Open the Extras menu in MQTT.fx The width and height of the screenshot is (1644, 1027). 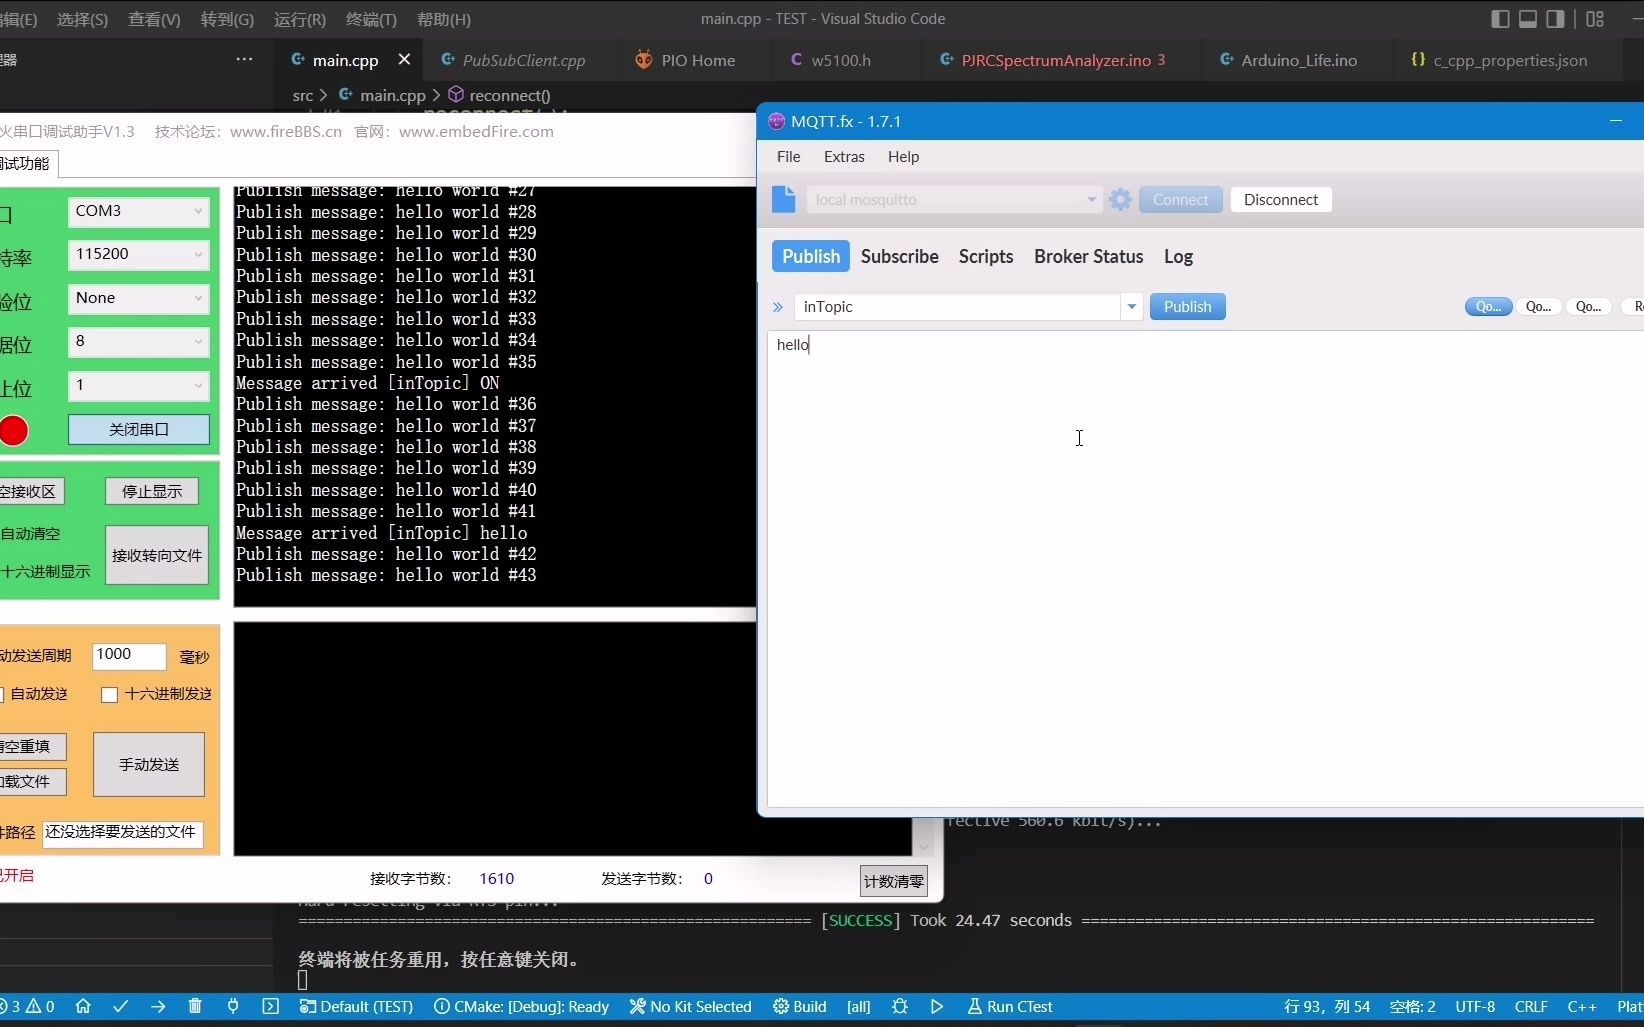(844, 156)
